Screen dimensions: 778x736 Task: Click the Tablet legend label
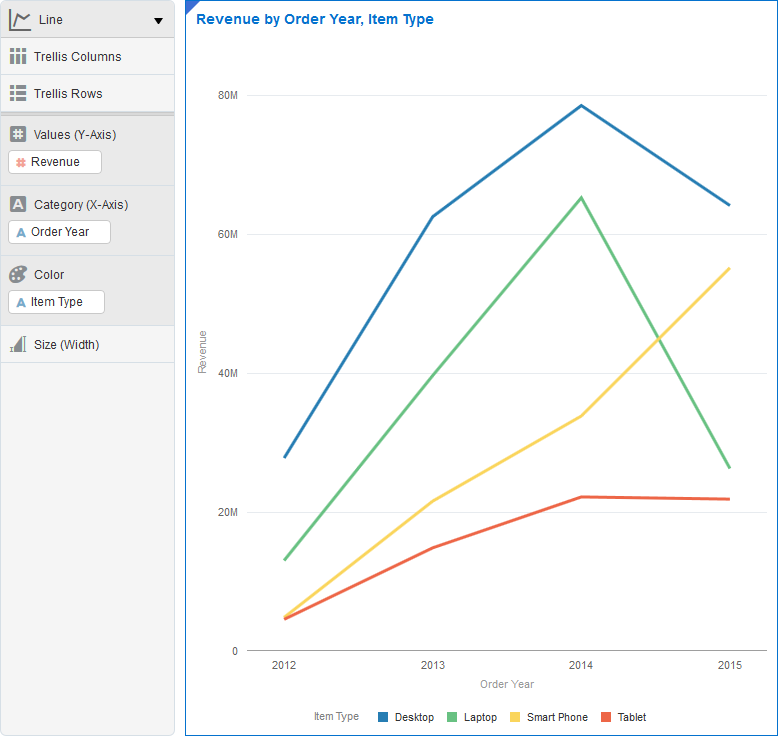(x=632, y=717)
